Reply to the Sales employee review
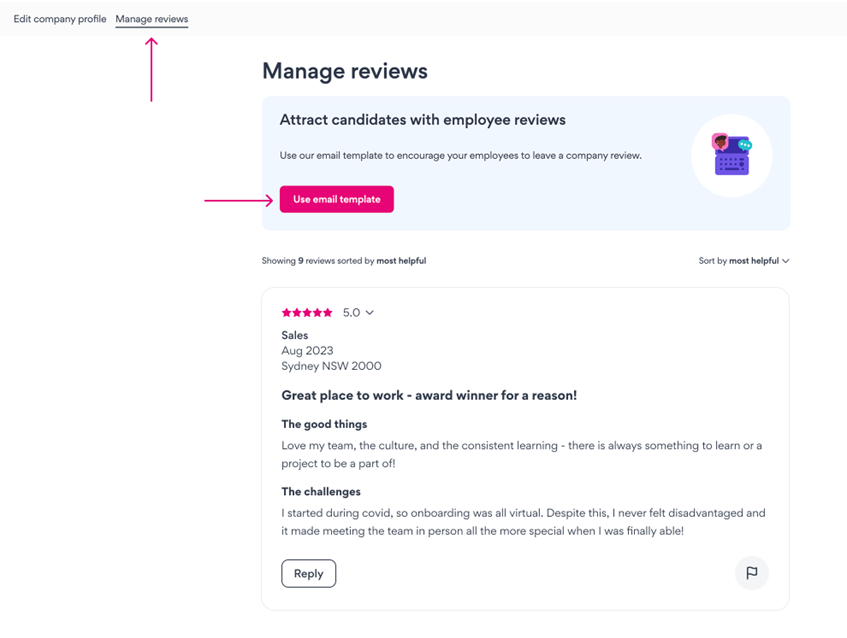 tap(308, 573)
